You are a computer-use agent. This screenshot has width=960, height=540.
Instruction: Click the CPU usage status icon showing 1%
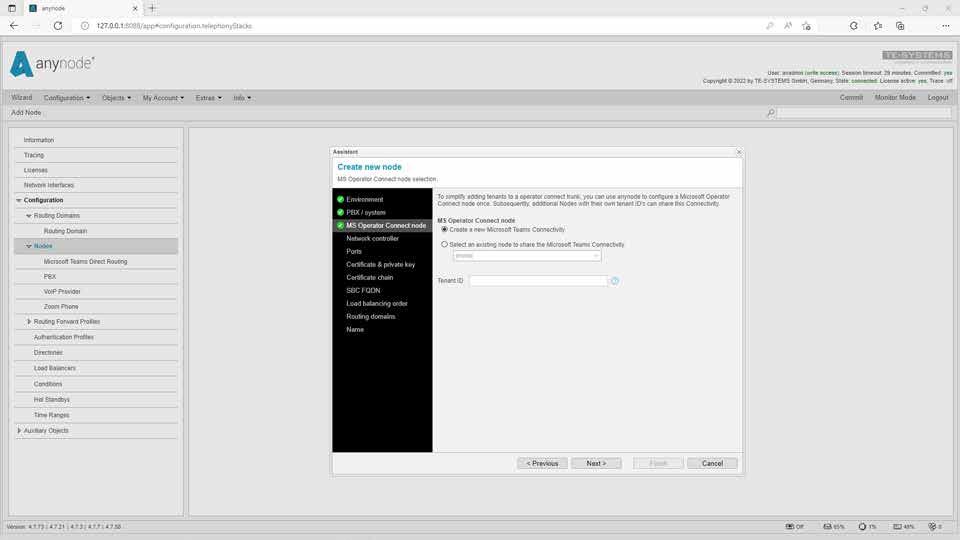[867, 527]
